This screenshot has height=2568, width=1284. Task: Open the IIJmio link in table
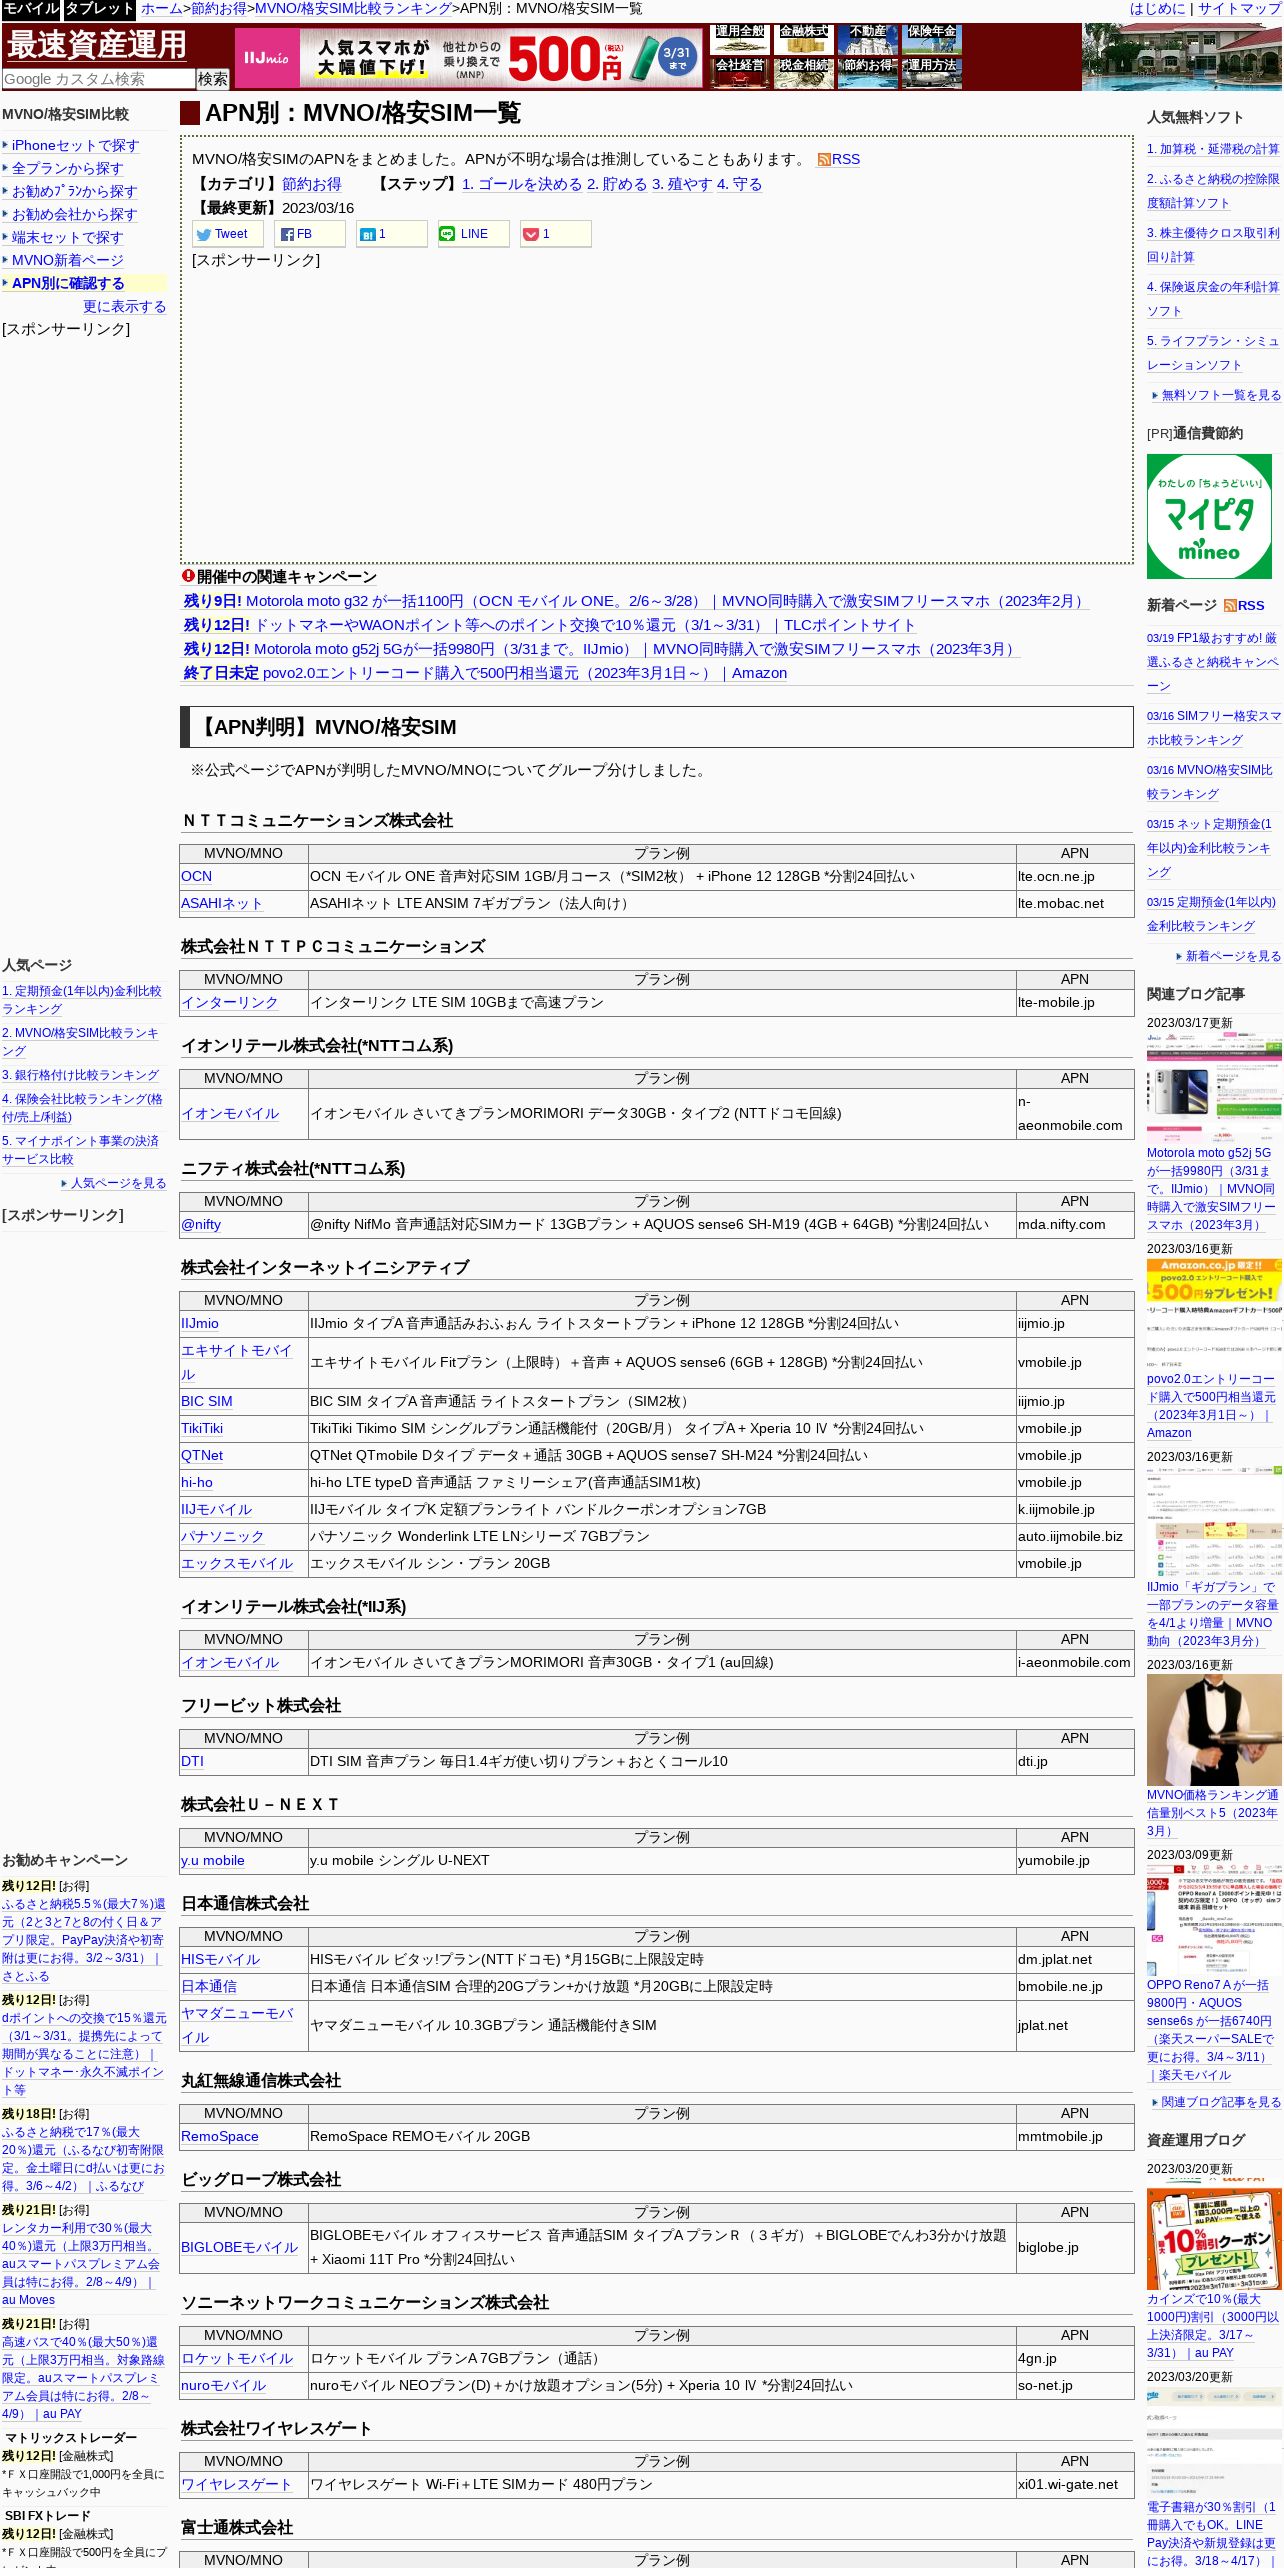pos(200,1323)
